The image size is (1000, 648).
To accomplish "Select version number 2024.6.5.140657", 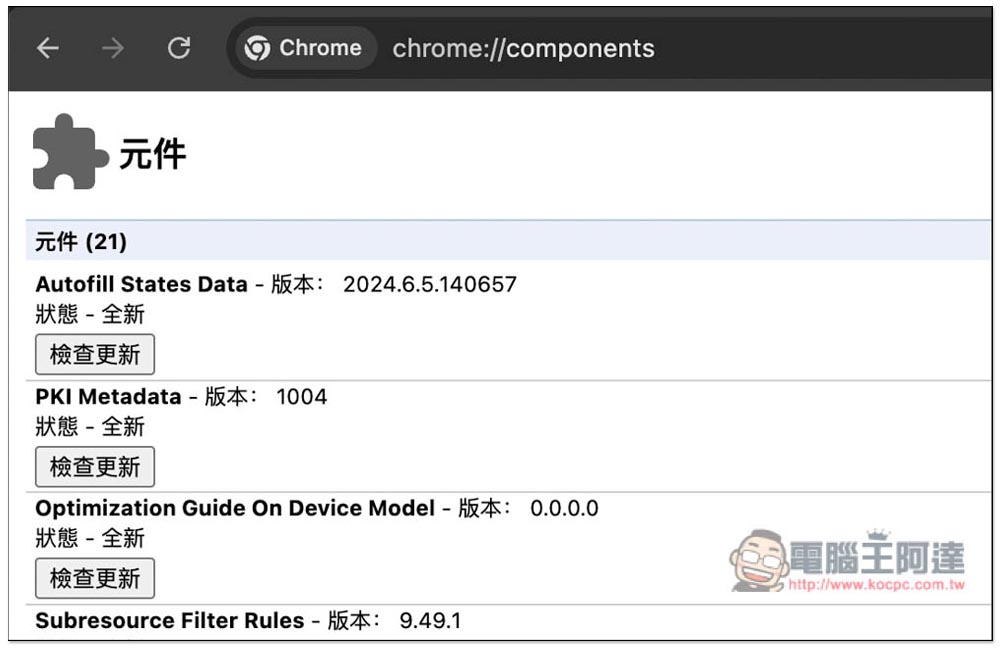I will point(430,284).
